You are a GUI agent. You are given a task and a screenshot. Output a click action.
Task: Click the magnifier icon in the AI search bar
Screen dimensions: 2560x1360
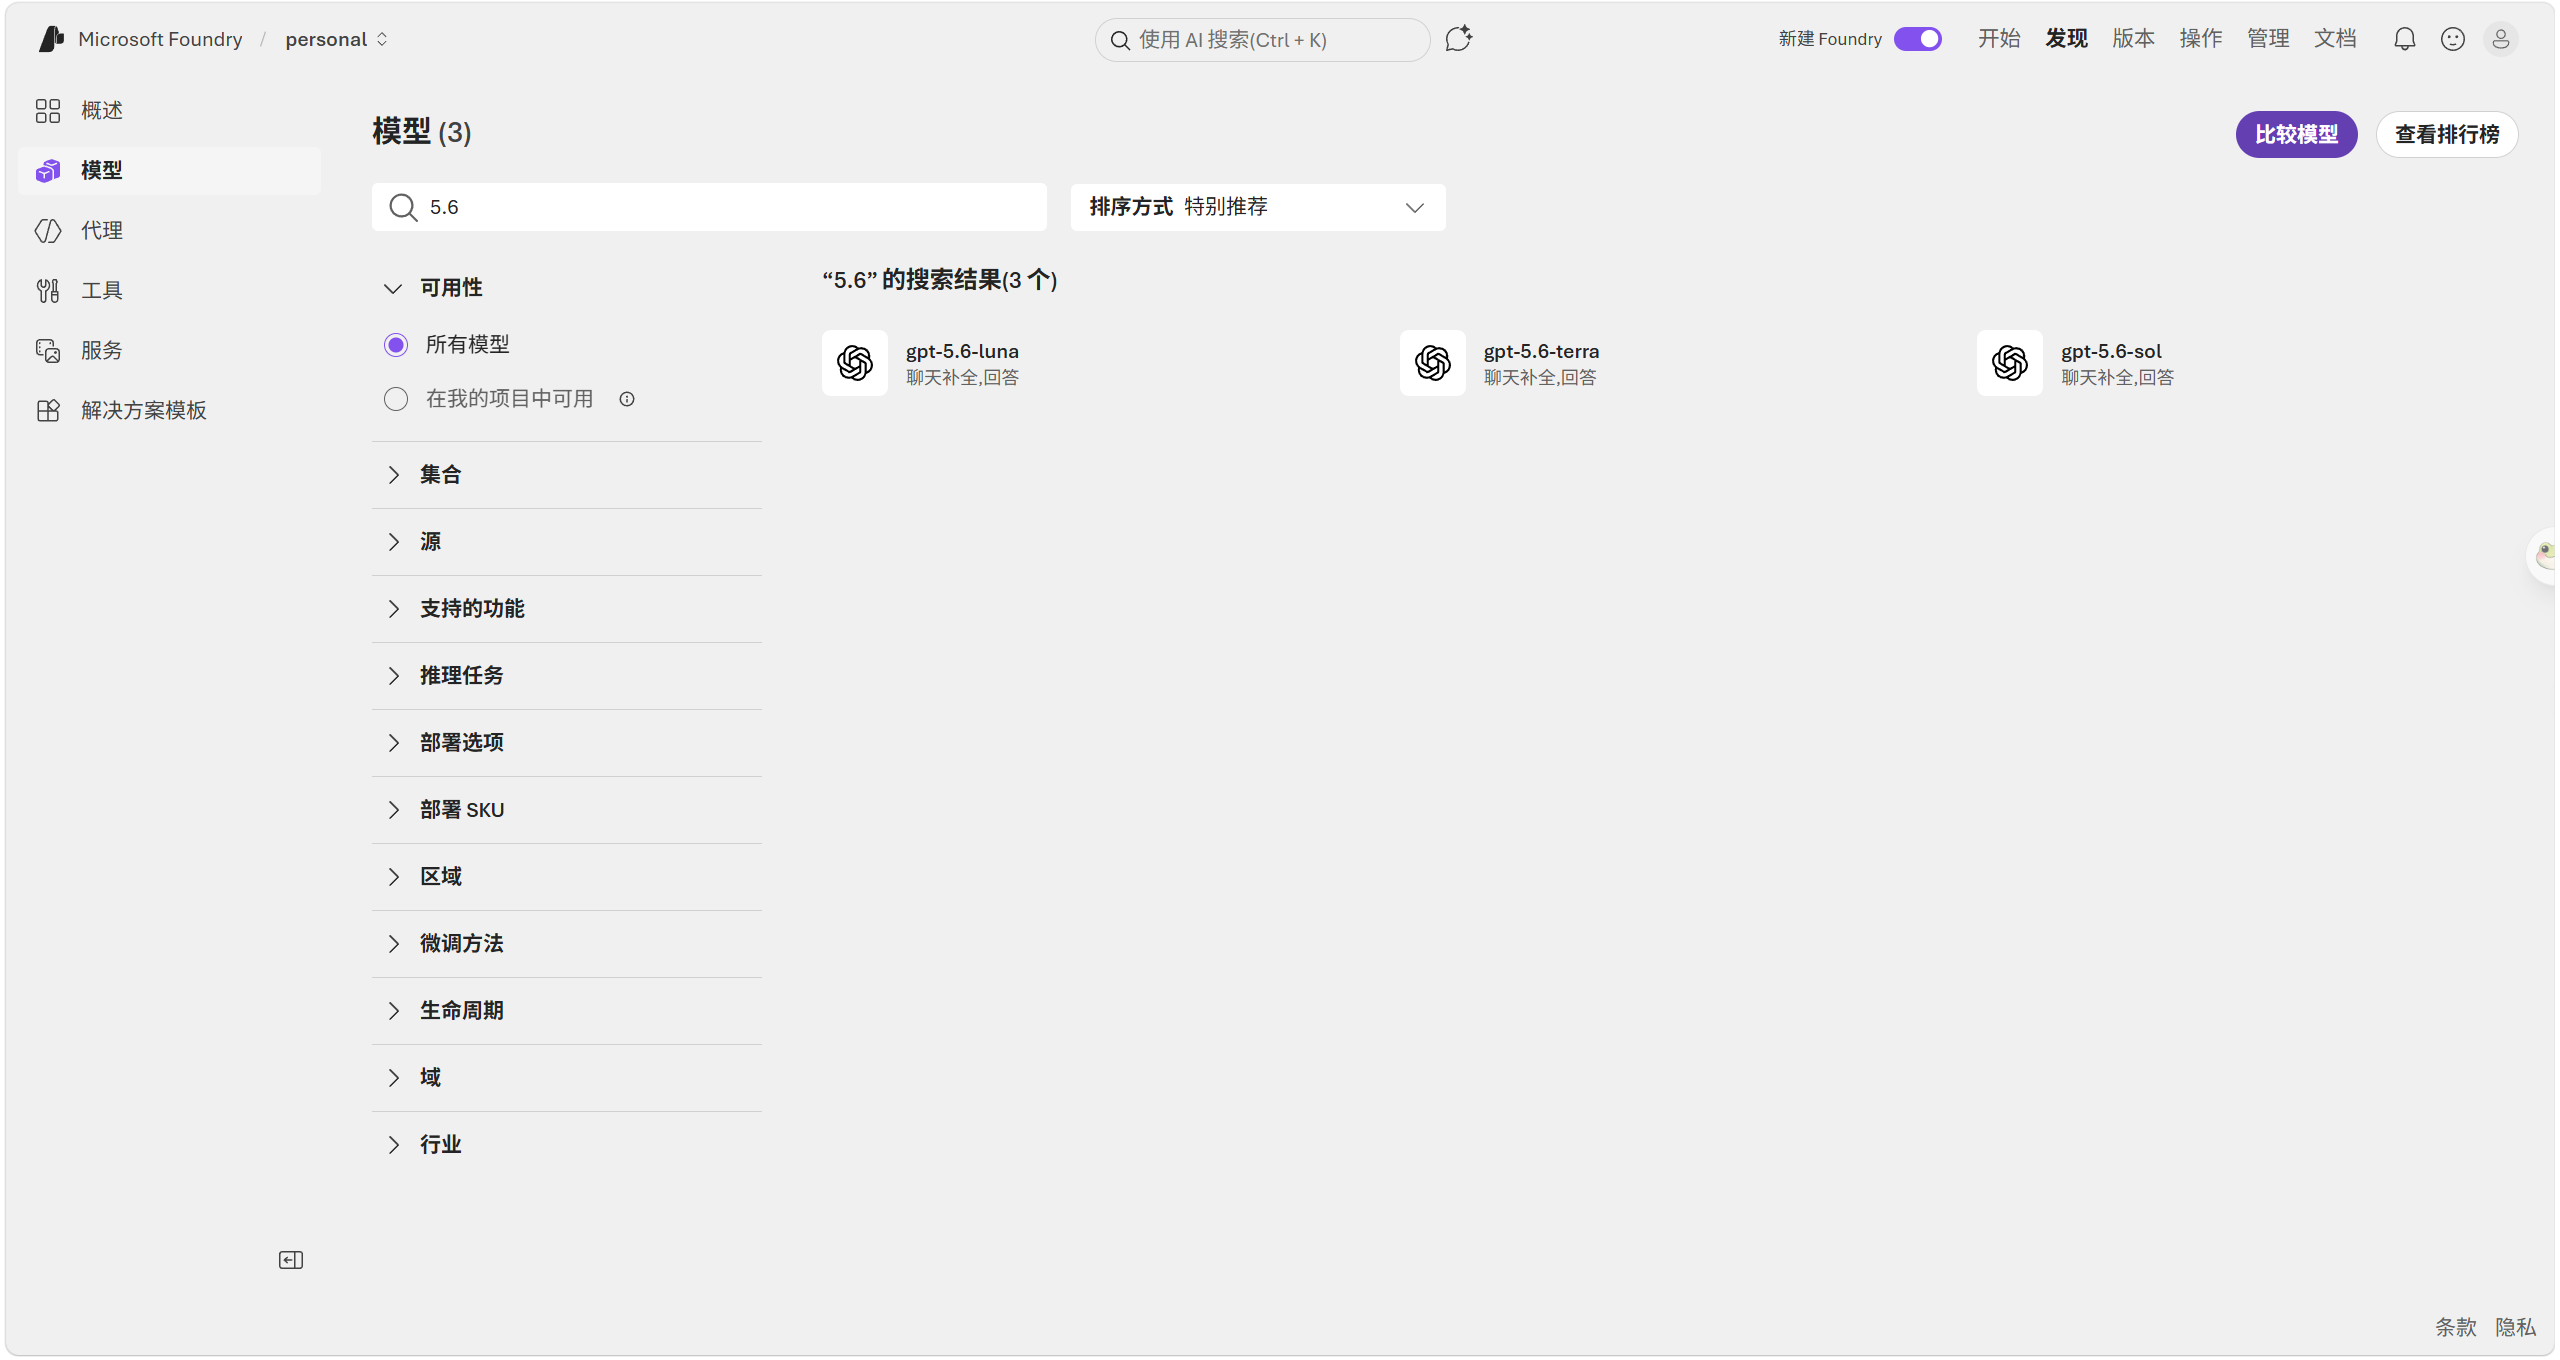tap(1120, 40)
